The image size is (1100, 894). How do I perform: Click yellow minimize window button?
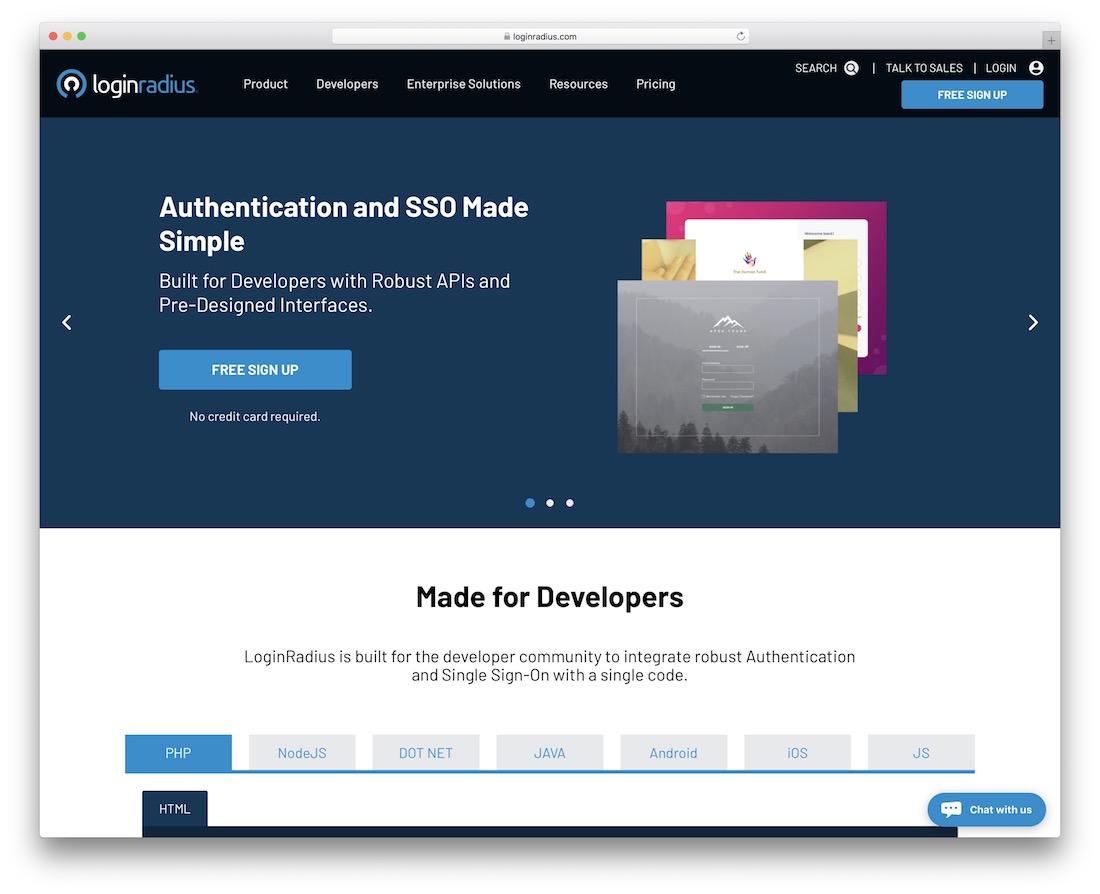(x=67, y=36)
